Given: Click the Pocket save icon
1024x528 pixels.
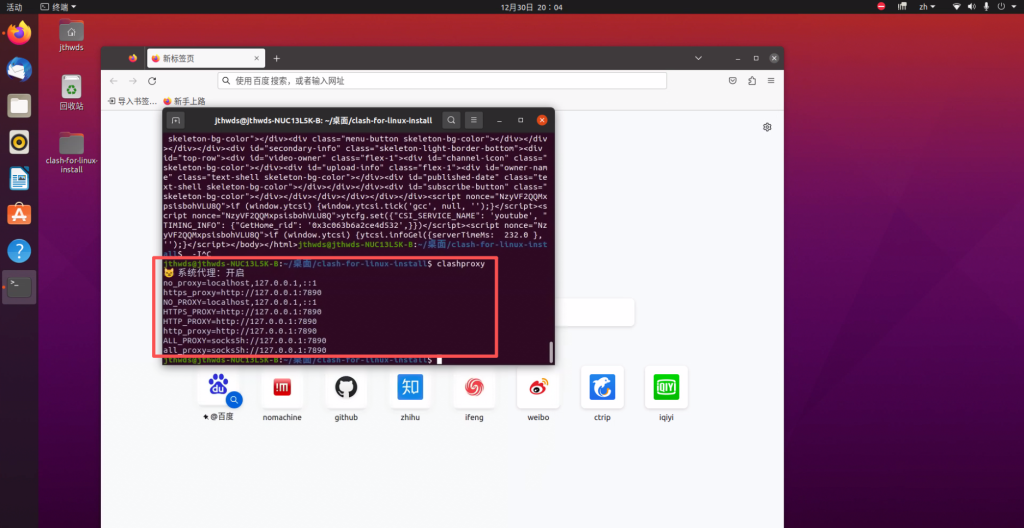Looking at the screenshot, I should tap(732, 81).
